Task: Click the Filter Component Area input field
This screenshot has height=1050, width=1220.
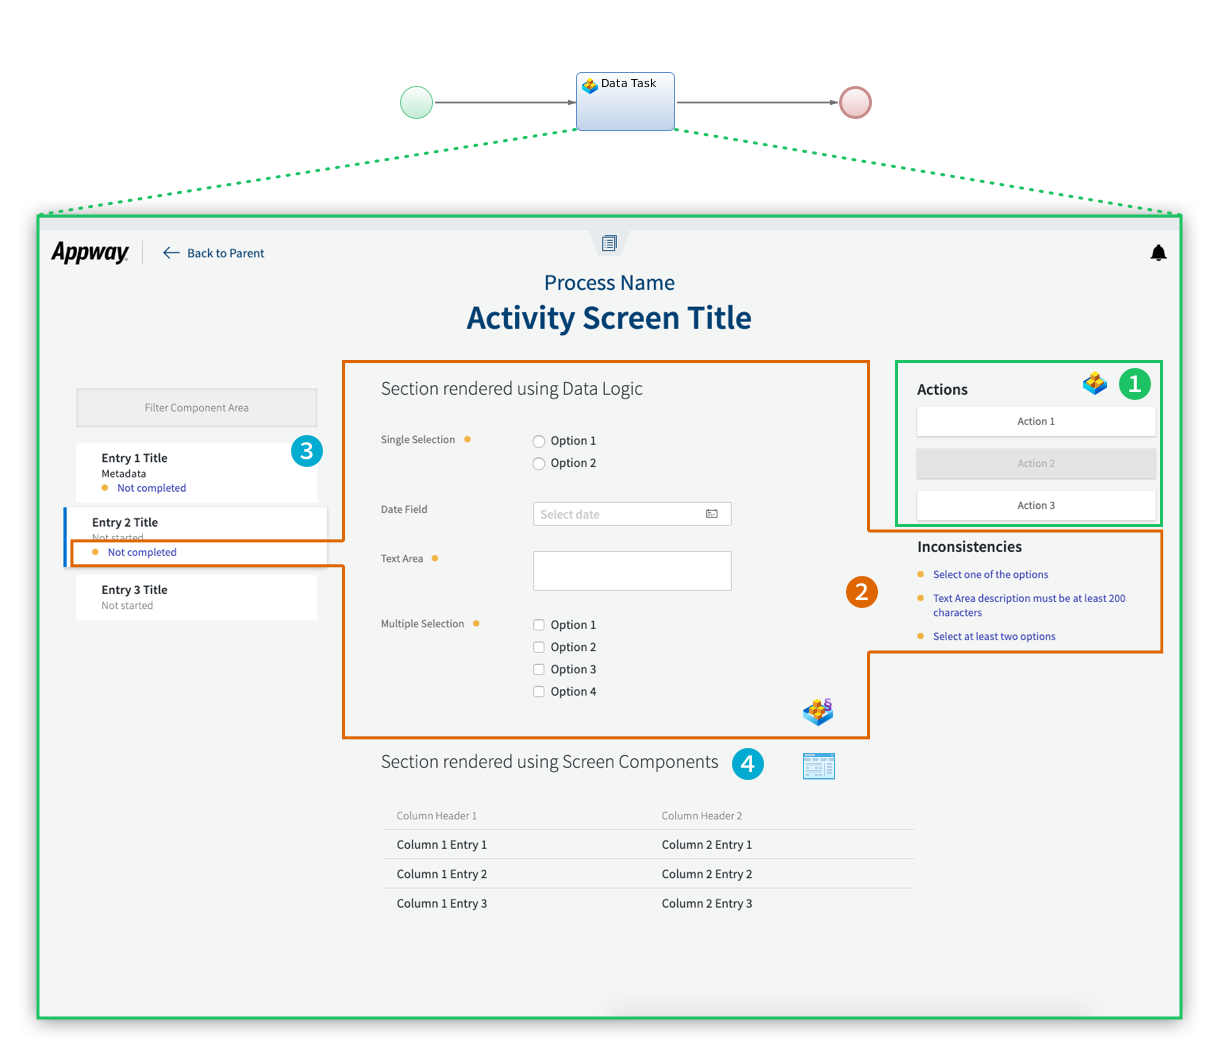Action: point(196,407)
